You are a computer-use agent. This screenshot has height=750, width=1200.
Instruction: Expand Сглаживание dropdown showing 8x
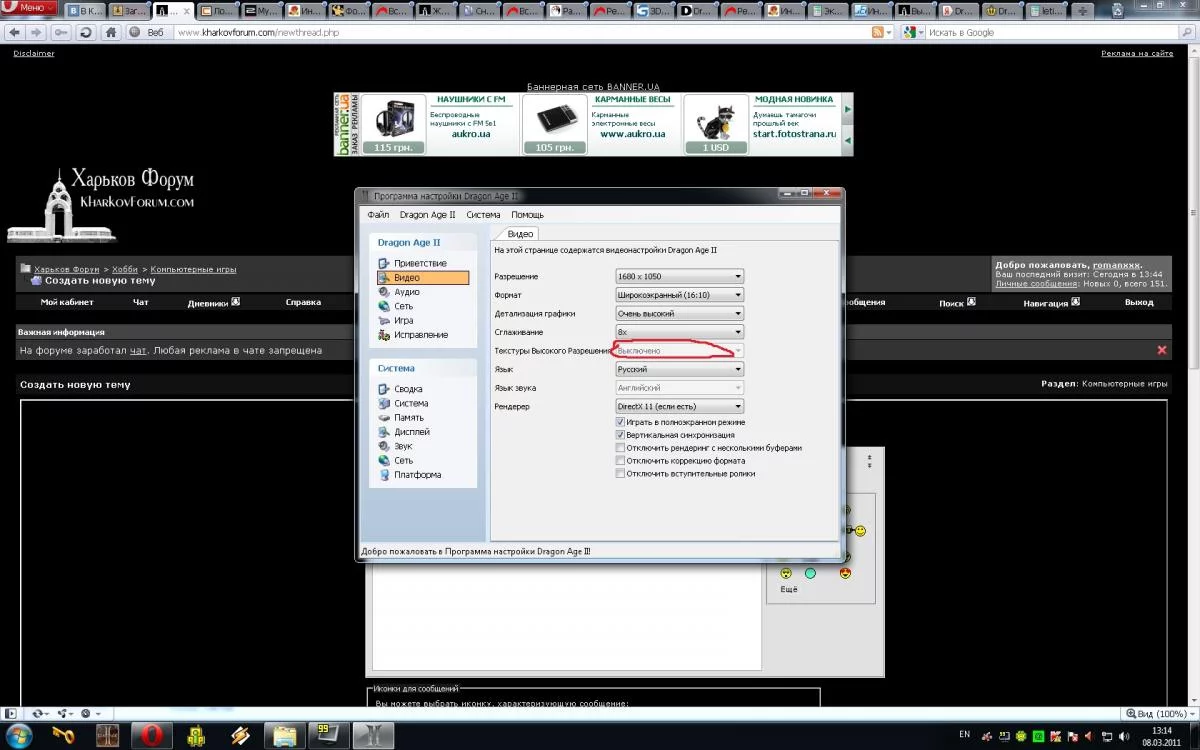click(x=679, y=332)
